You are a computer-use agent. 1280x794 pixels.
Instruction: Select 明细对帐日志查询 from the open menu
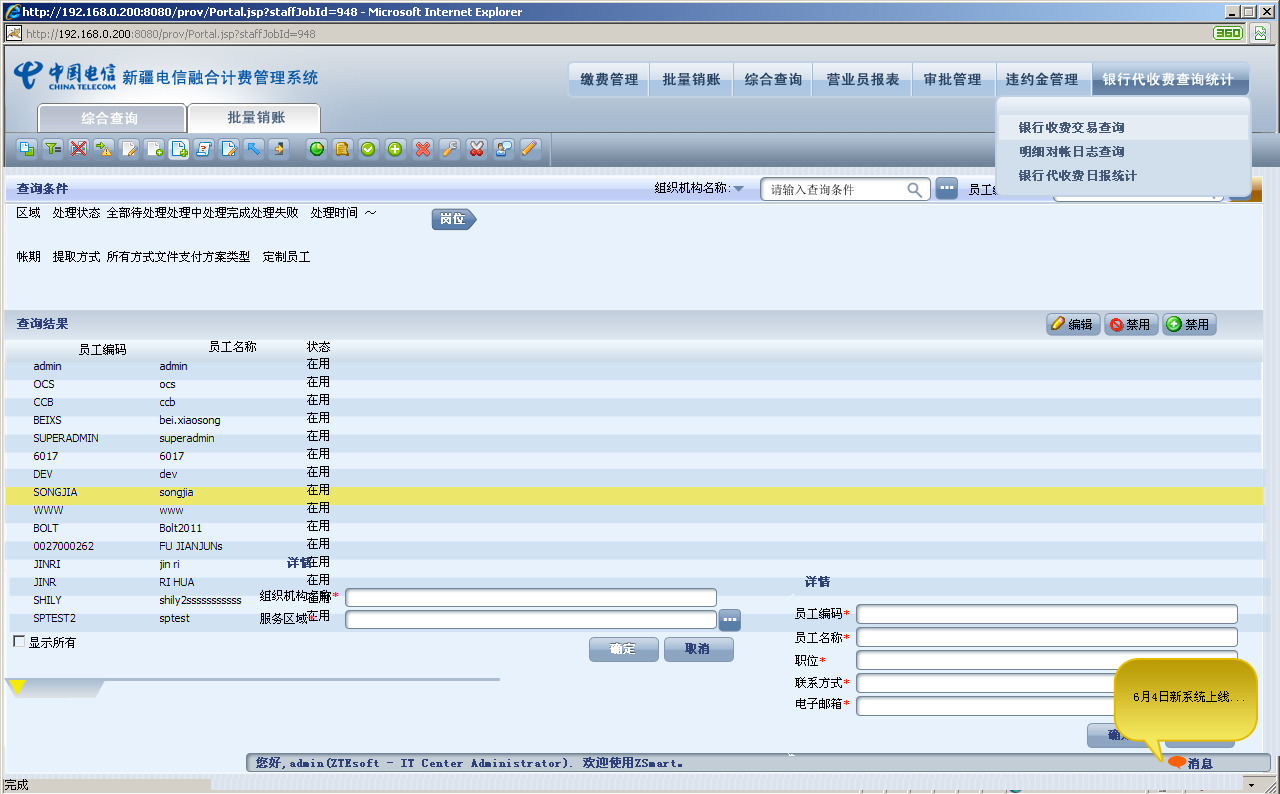(x=1071, y=152)
